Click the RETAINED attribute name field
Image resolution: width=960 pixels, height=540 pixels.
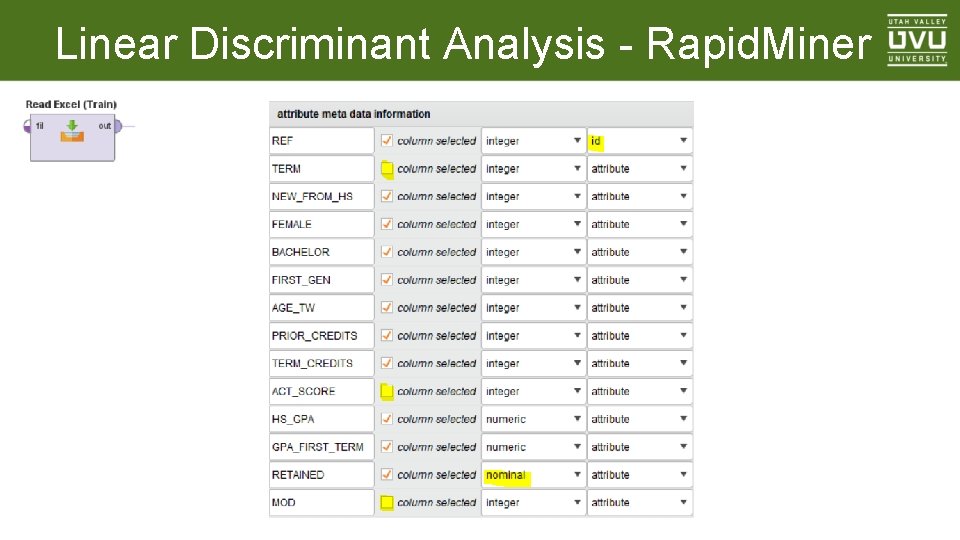(x=321, y=474)
